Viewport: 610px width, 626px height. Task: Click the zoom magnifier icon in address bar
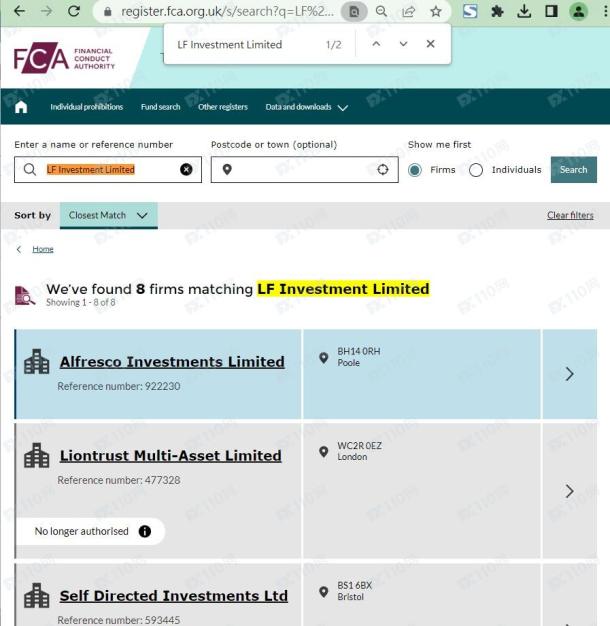(x=382, y=12)
